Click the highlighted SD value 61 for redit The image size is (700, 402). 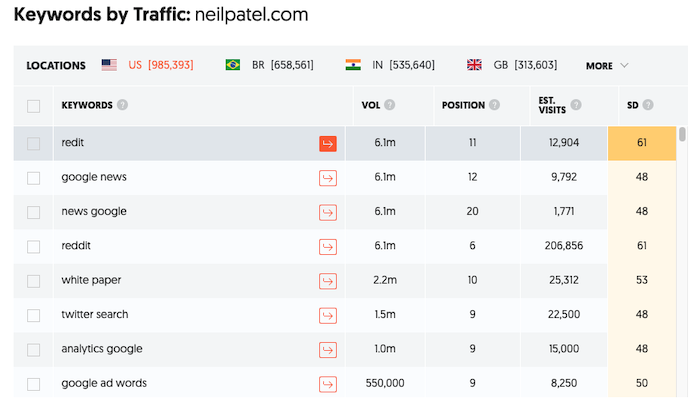642,143
